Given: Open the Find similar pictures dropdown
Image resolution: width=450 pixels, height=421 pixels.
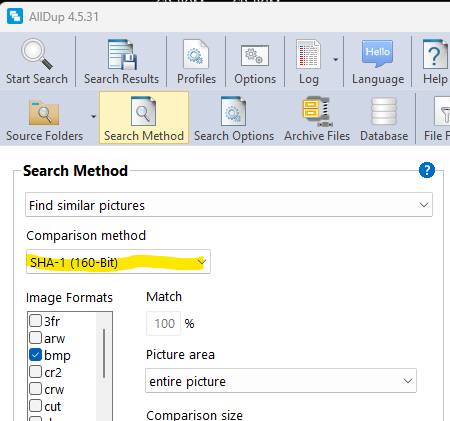Looking at the screenshot, I should 229,205.
